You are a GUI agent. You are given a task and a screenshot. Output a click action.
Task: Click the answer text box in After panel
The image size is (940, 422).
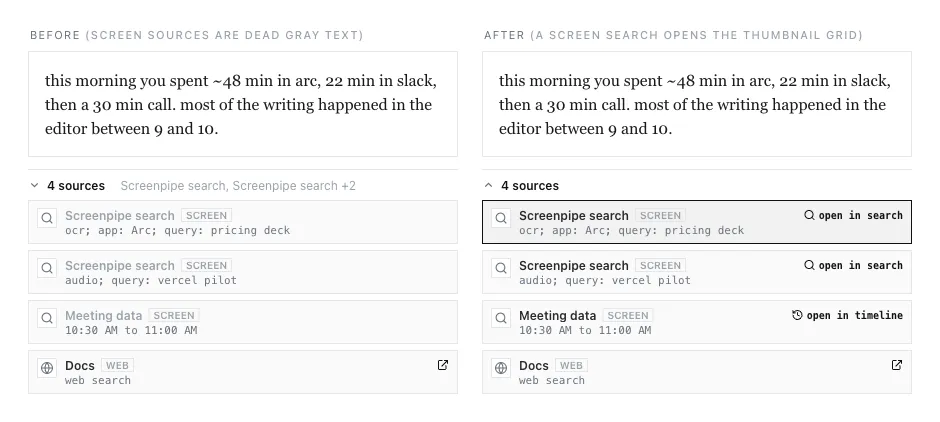(x=697, y=104)
